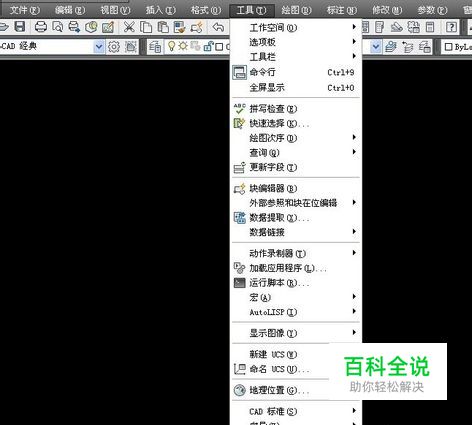472x425 pixels.
Task: Open the 文件 menu
Action: [25, 10]
